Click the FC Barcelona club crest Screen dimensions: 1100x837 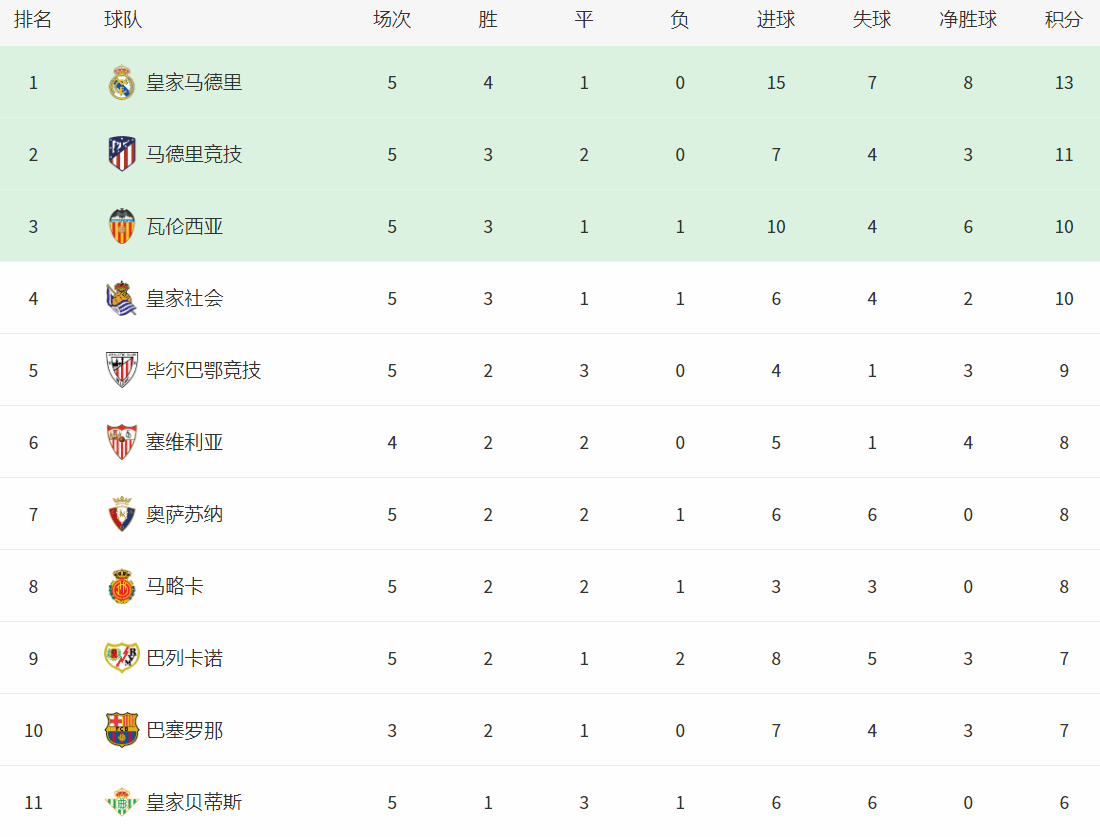pos(121,730)
